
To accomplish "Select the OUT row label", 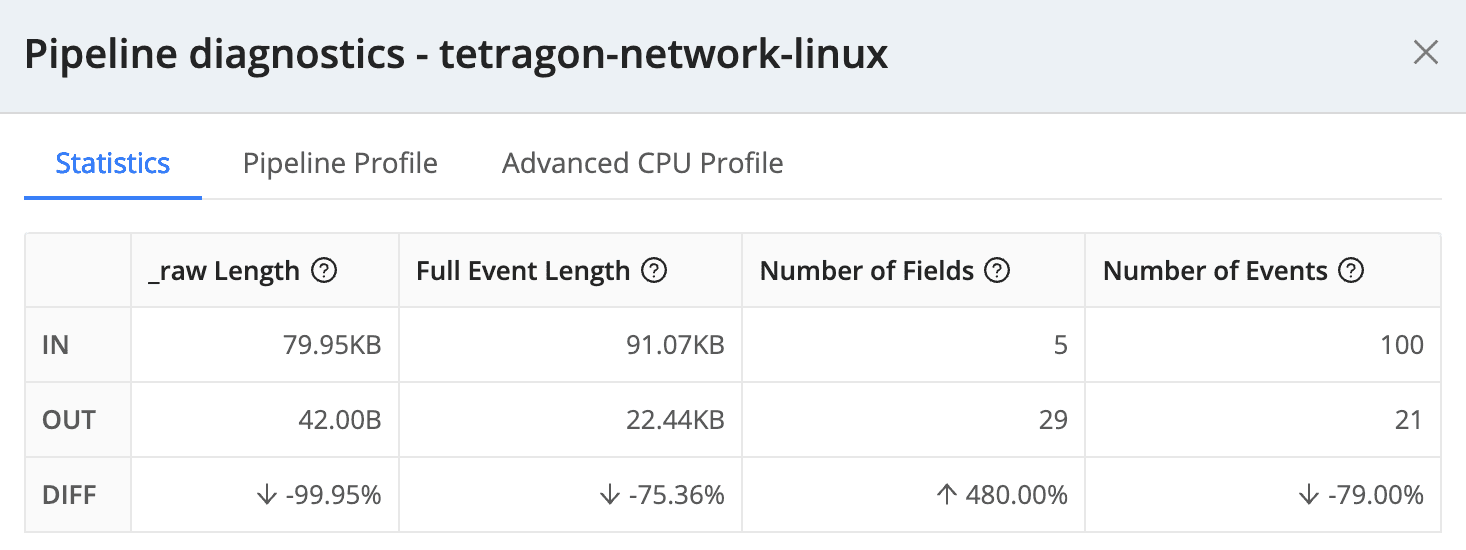I will point(68,420).
